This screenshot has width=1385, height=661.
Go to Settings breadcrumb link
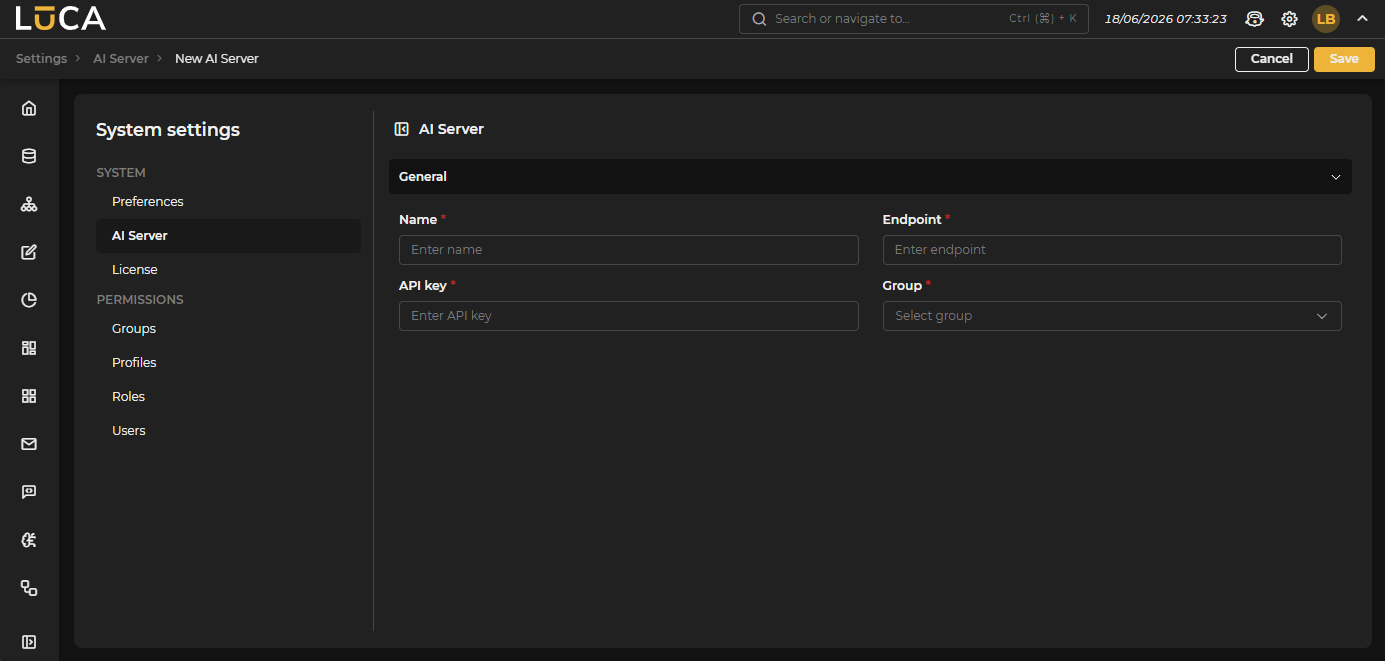[x=41, y=59]
